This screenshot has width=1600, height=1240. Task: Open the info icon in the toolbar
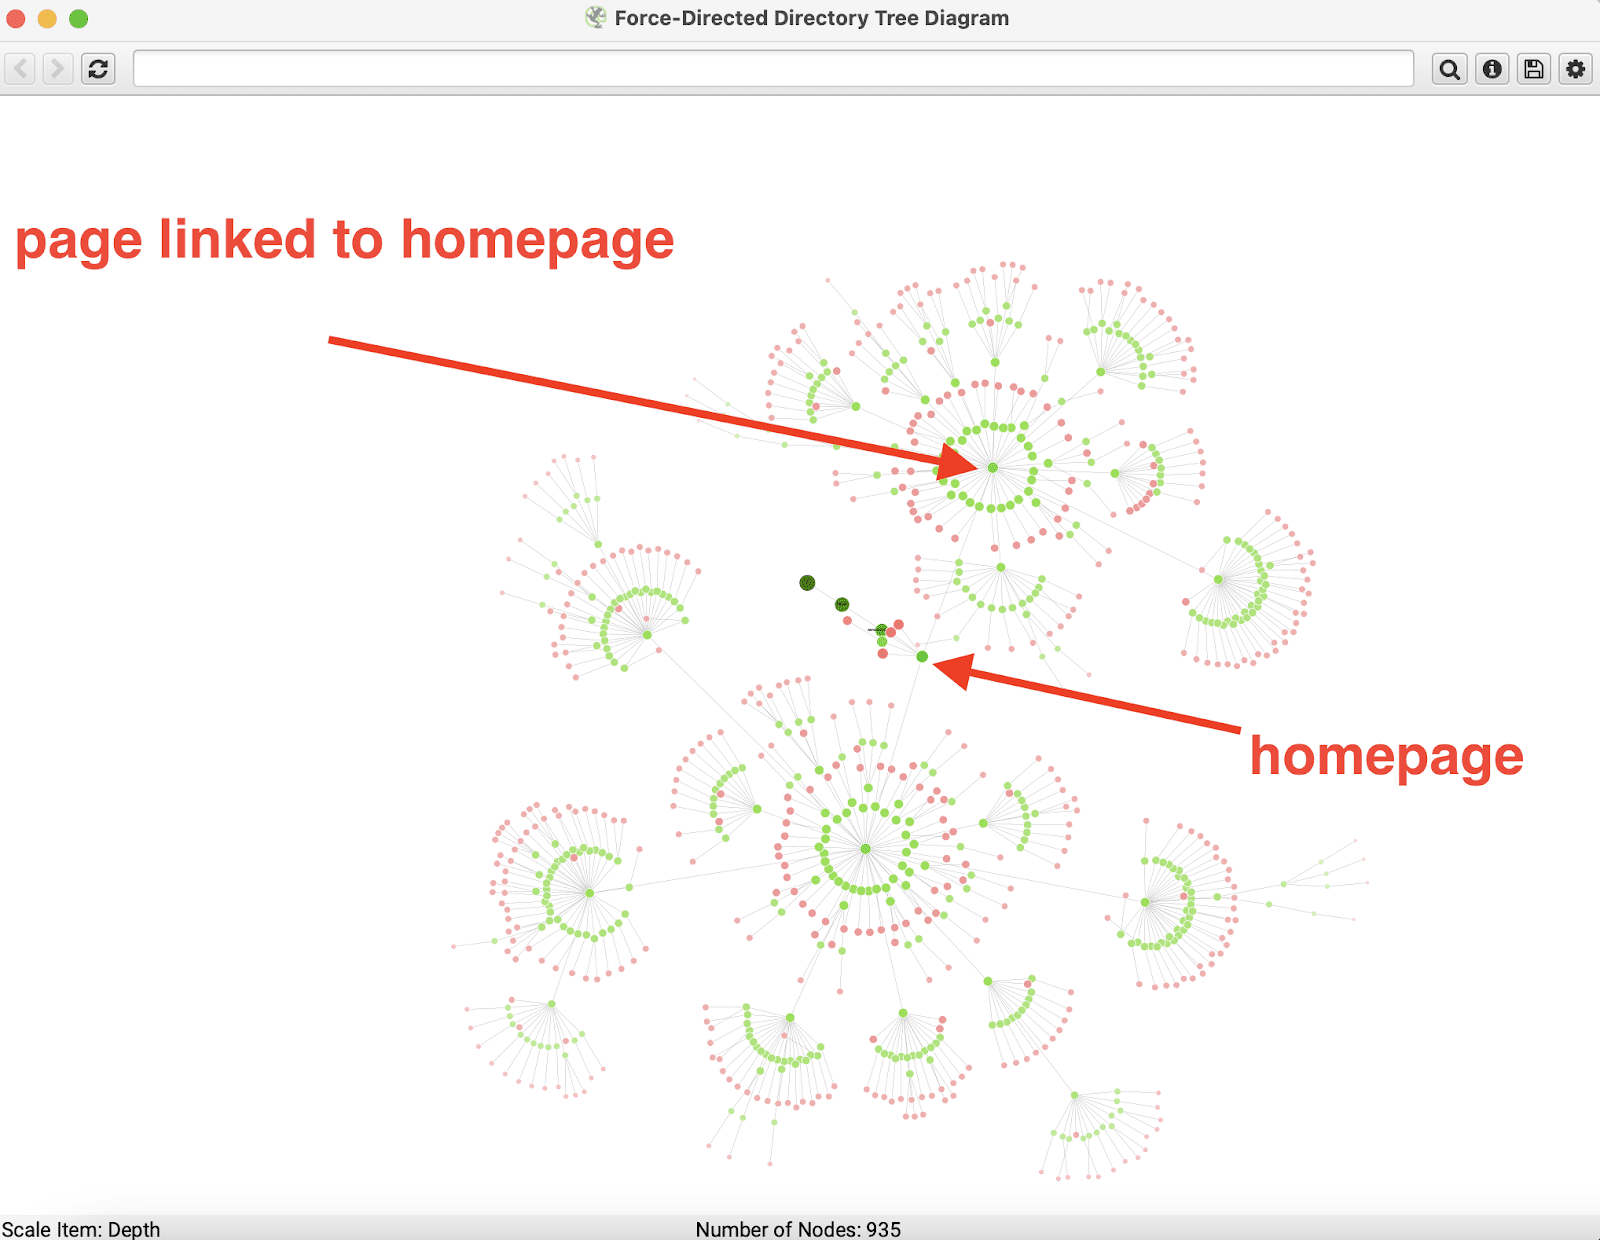tap(1492, 69)
